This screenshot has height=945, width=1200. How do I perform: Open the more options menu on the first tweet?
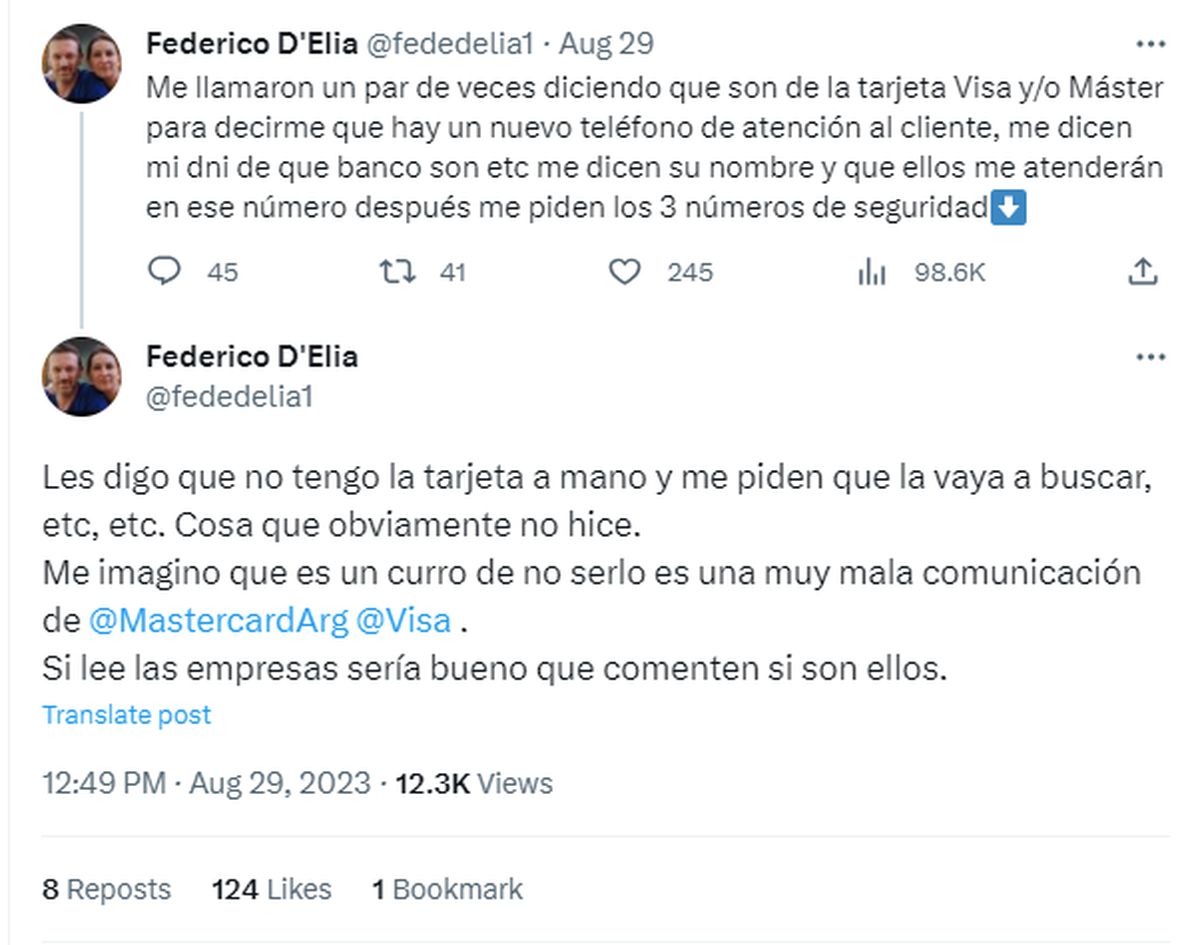(x=1152, y=43)
